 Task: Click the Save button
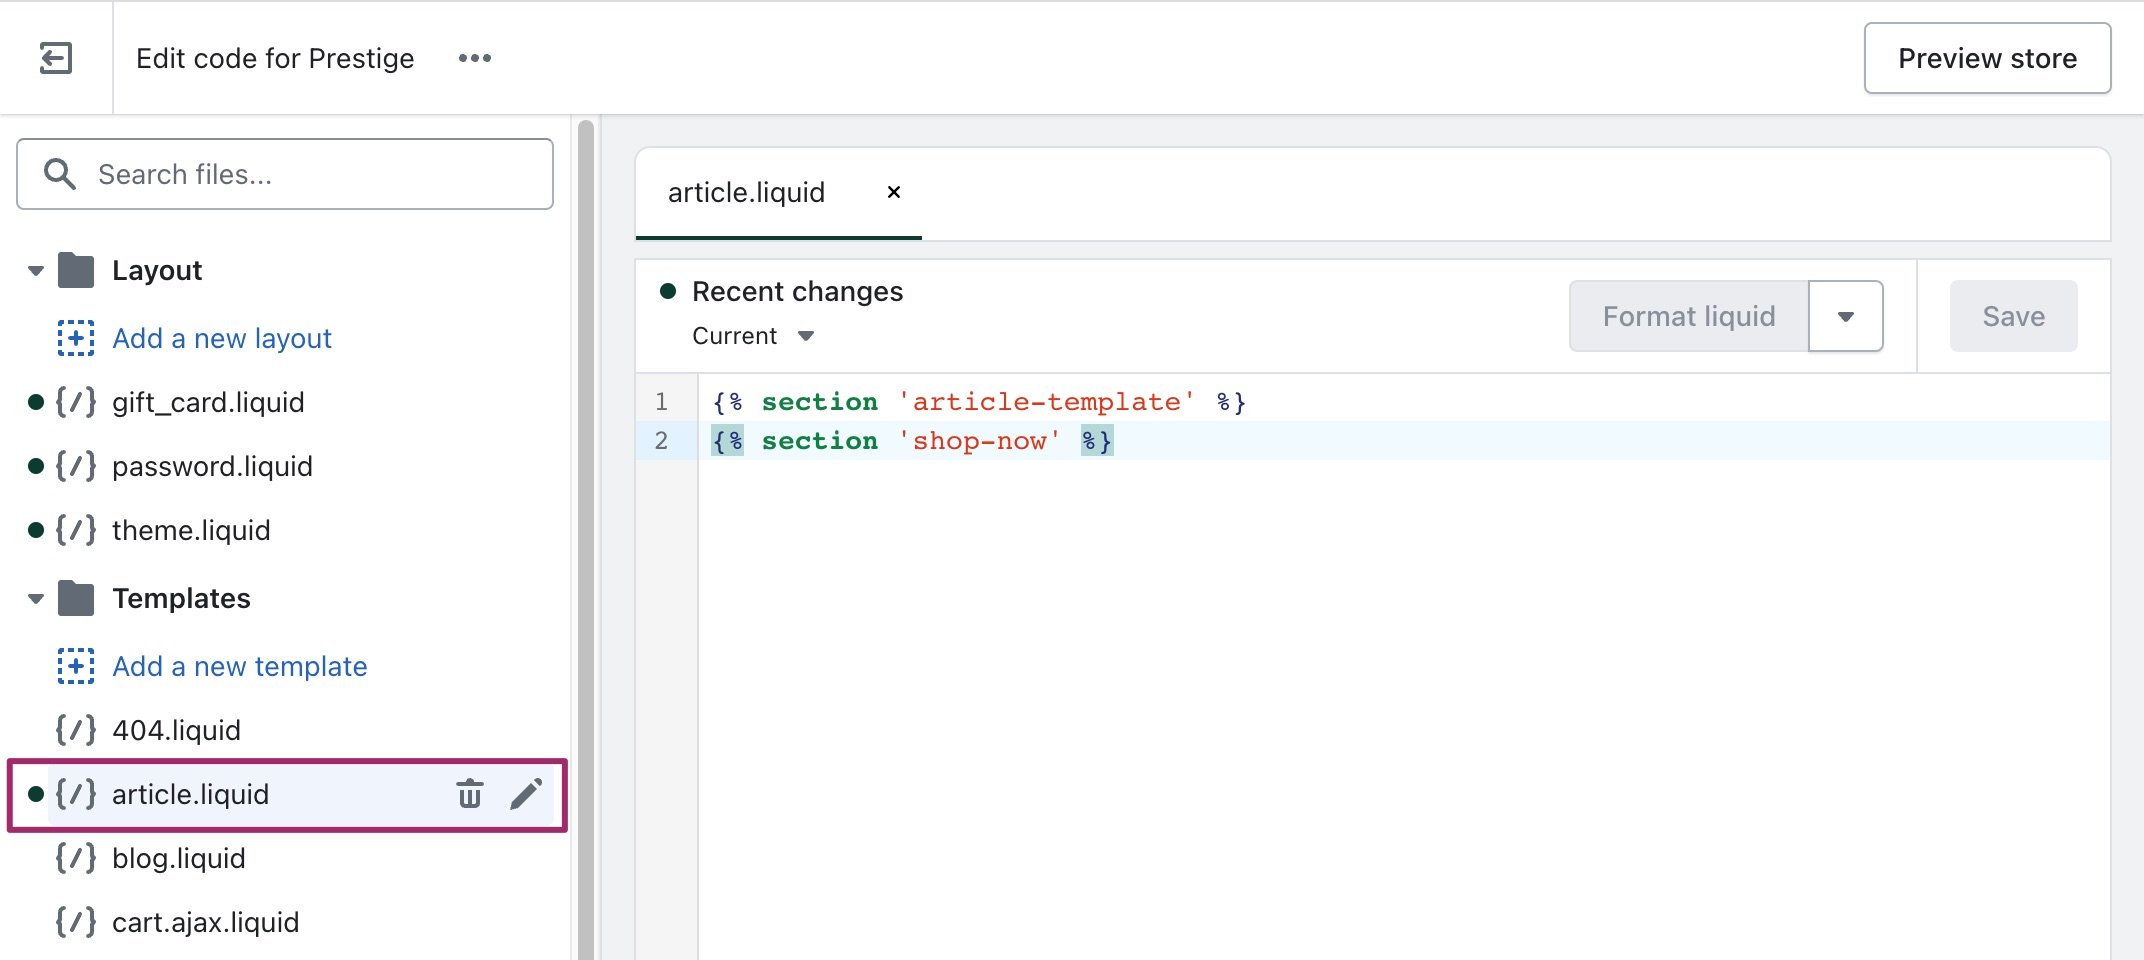coord(2013,316)
